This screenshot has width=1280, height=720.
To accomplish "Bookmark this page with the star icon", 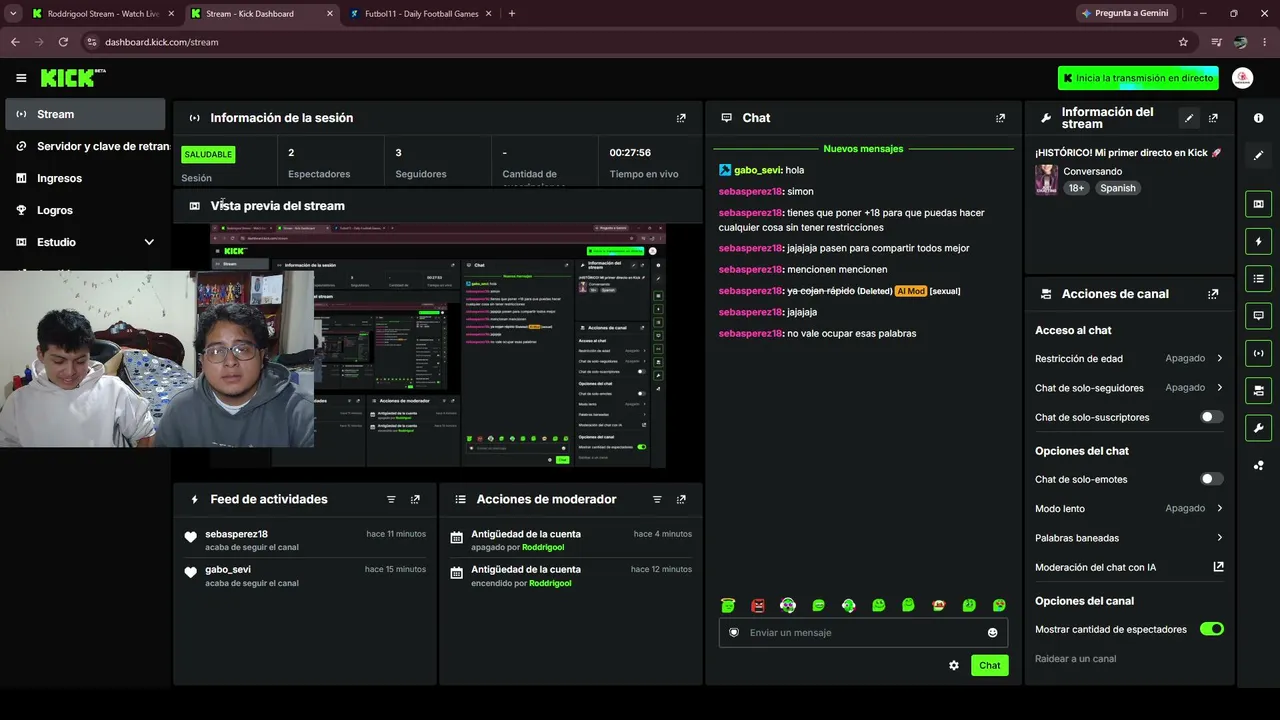I will click(1183, 42).
